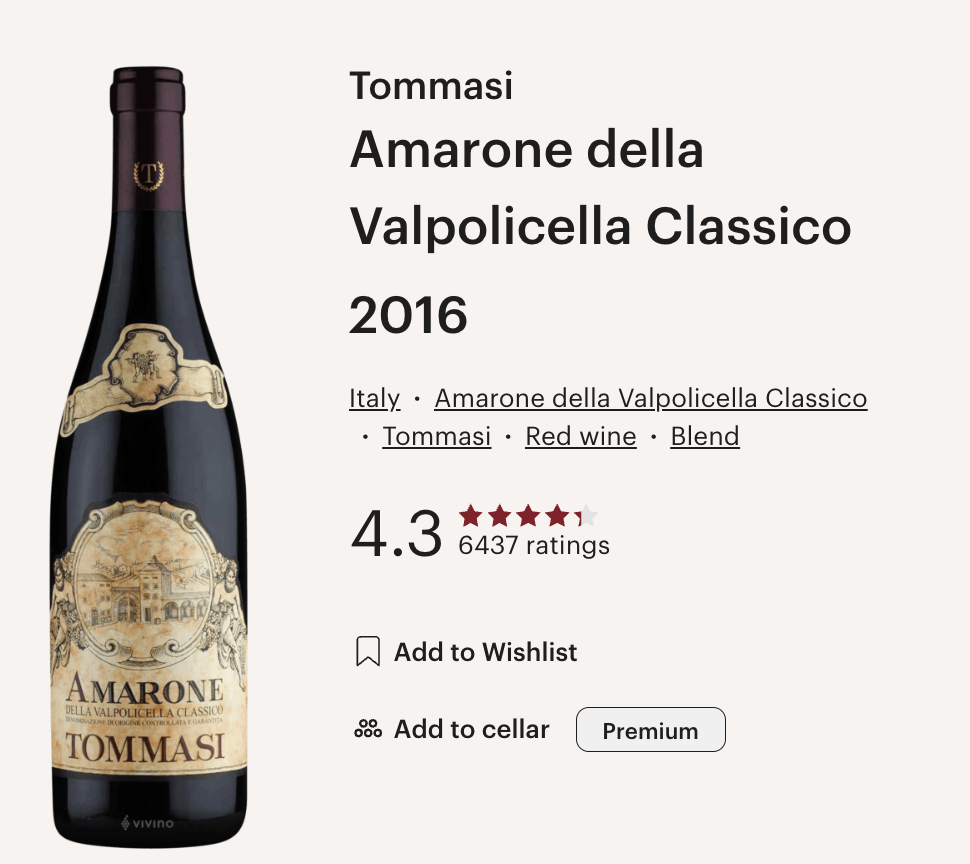Open the Blend grape link
This screenshot has width=970, height=864.
click(705, 436)
